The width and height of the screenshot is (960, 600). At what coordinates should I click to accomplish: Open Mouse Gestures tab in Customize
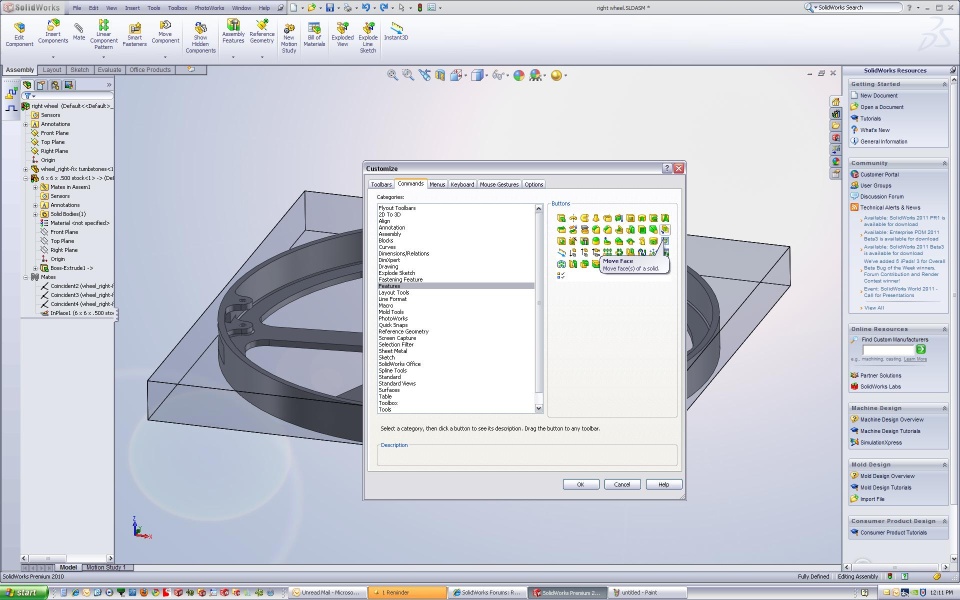click(x=499, y=184)
